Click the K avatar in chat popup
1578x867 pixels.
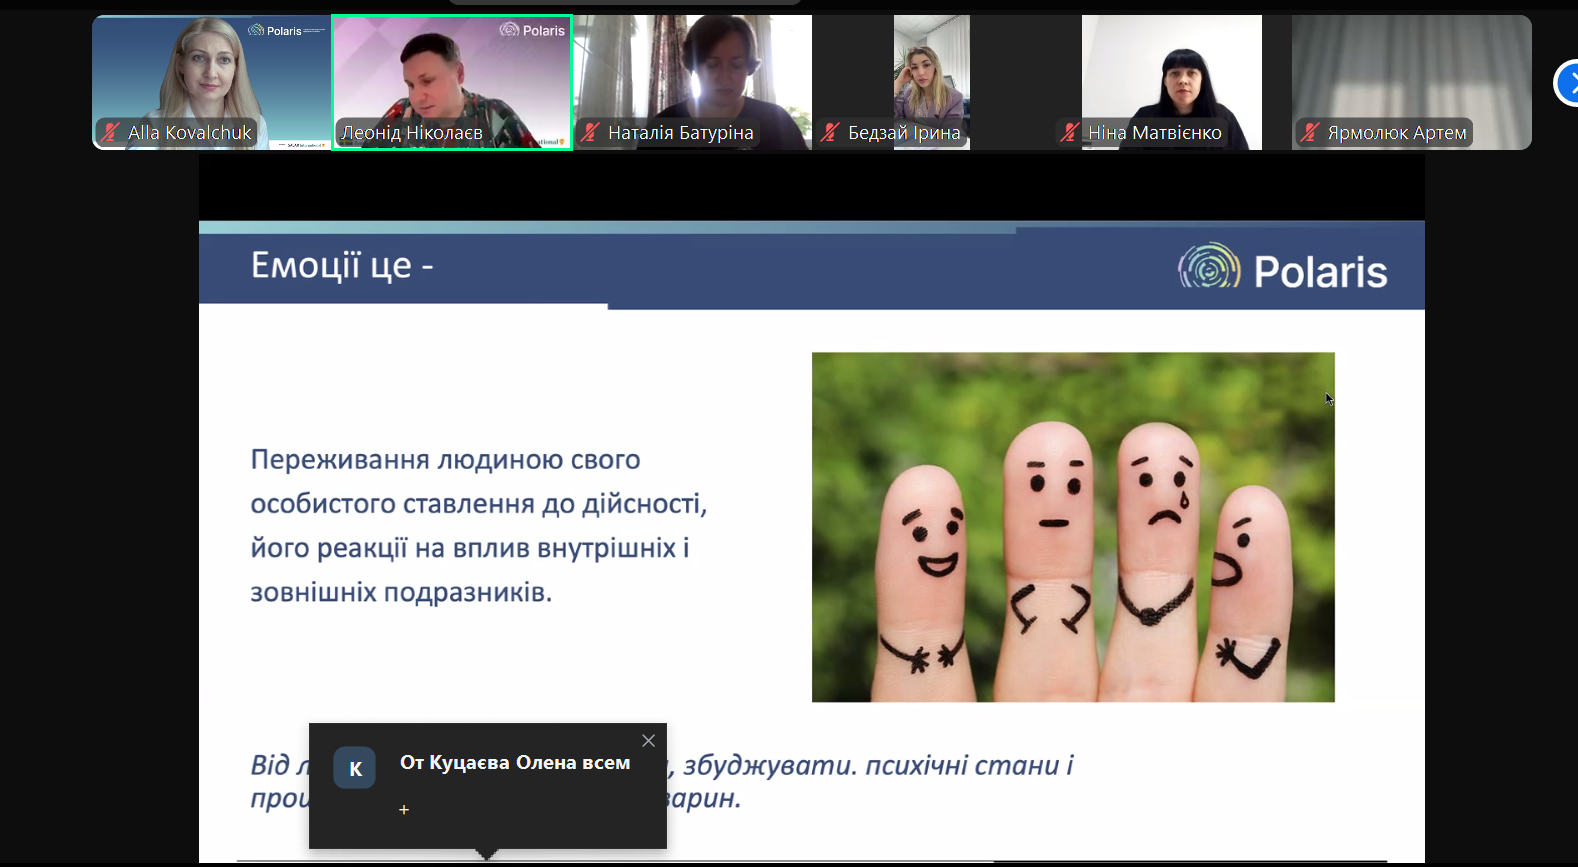[354, 768]
